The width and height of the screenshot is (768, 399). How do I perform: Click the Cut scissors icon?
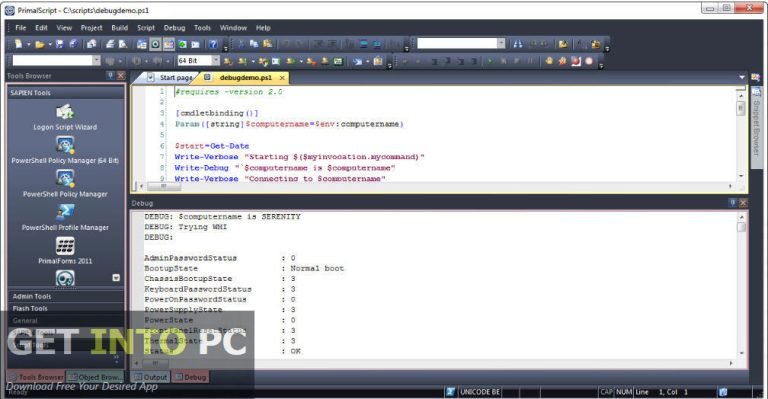pyautogui.click(x=240, y=44)
